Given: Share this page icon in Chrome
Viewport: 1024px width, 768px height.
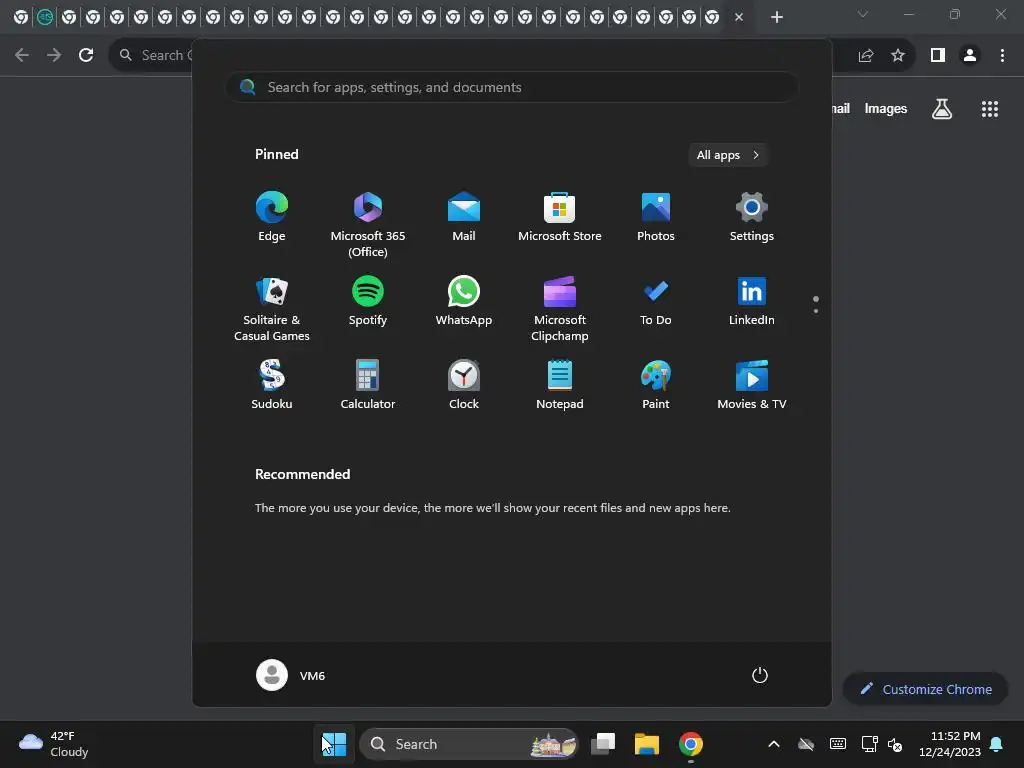Looking at the screenshot, I should point(866,56).
